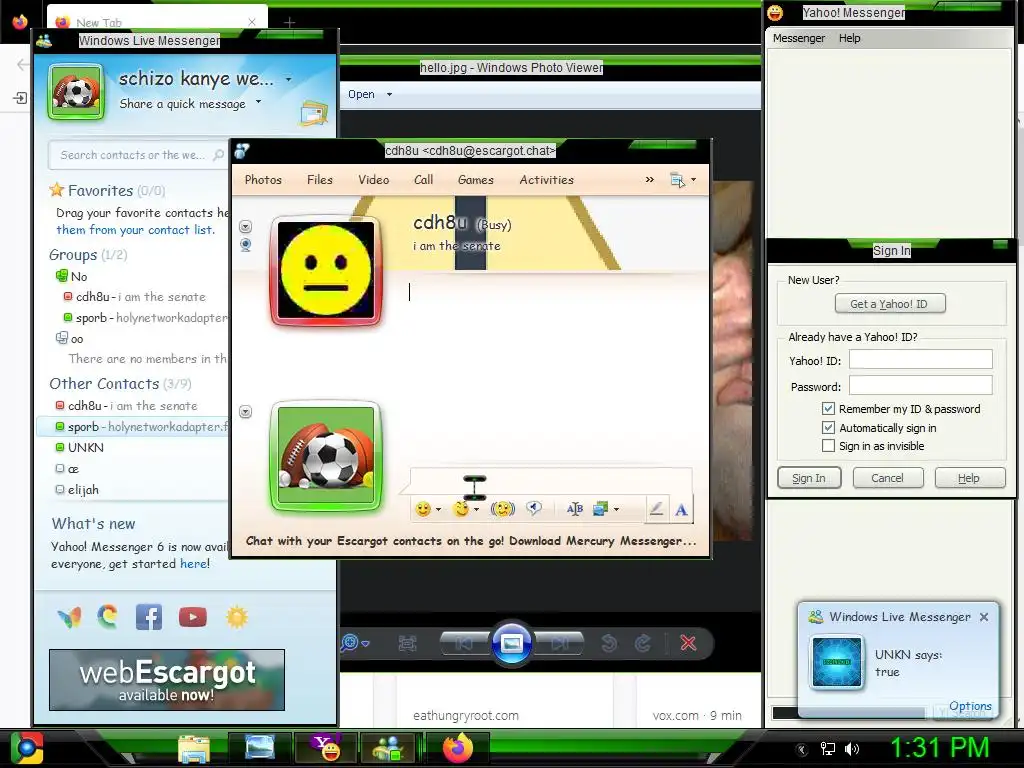This screenshot has width=1024, height=768.
Task: Open file explorer folder icon in taskbar
Action: click(x=194, y=749)
